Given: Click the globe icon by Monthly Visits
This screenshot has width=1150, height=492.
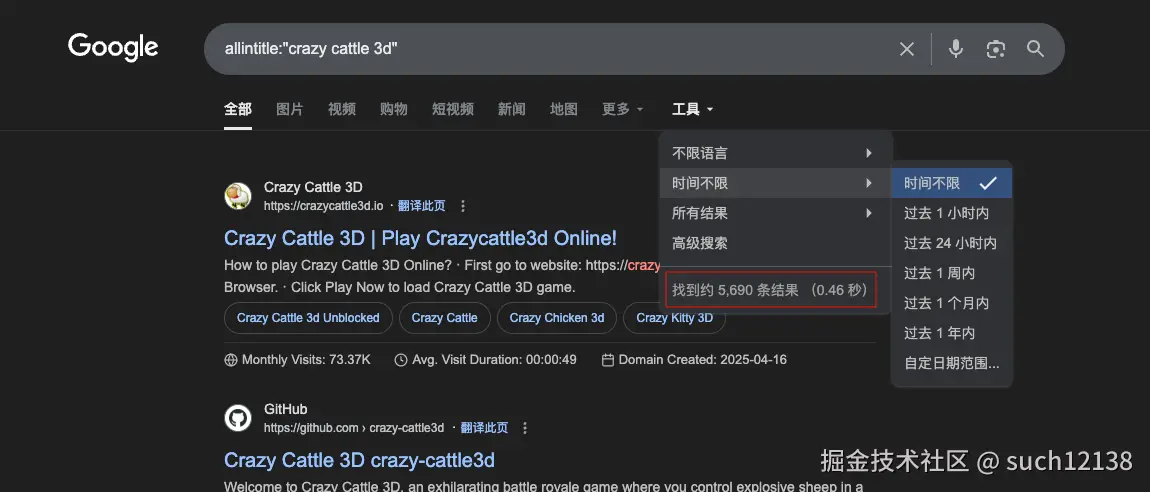Looking at the screenshot, I should 231,360.
